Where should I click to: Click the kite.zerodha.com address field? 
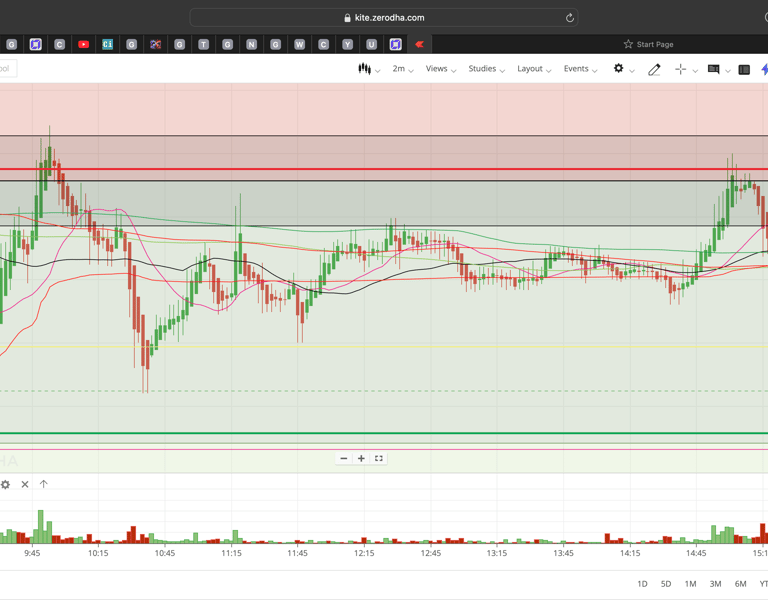384,18
